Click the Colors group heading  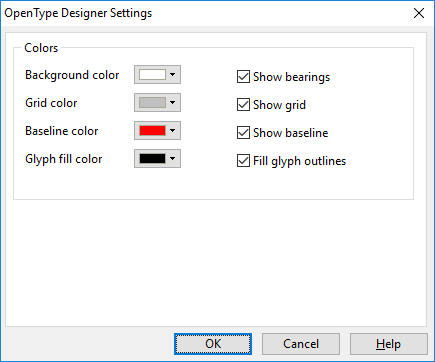click(41, 48)
